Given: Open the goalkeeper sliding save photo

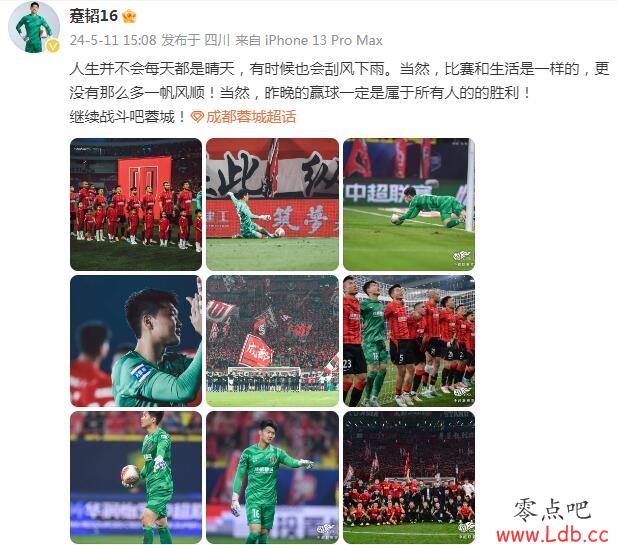Looking at the screenshot, I should point(272,204).
